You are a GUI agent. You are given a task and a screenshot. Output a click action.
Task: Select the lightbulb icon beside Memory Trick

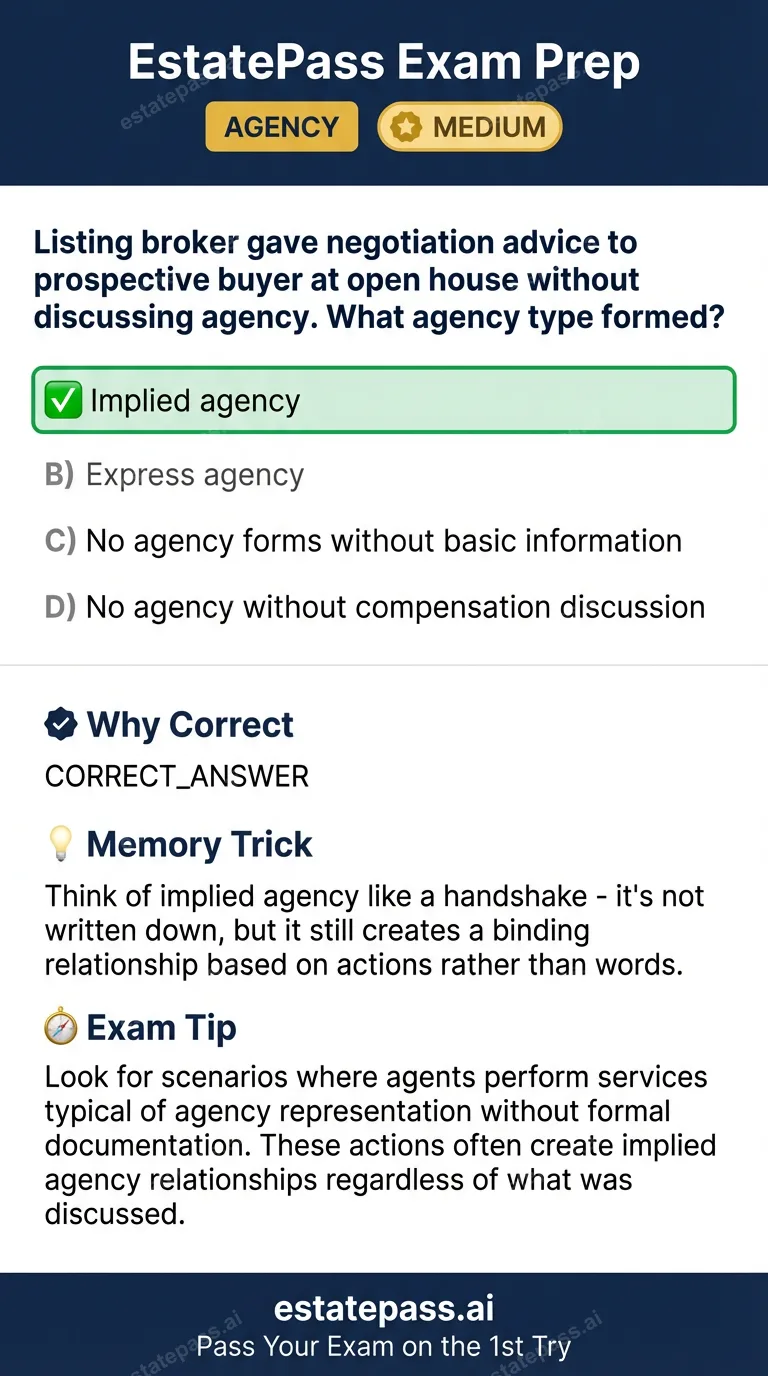click(60, 843)
